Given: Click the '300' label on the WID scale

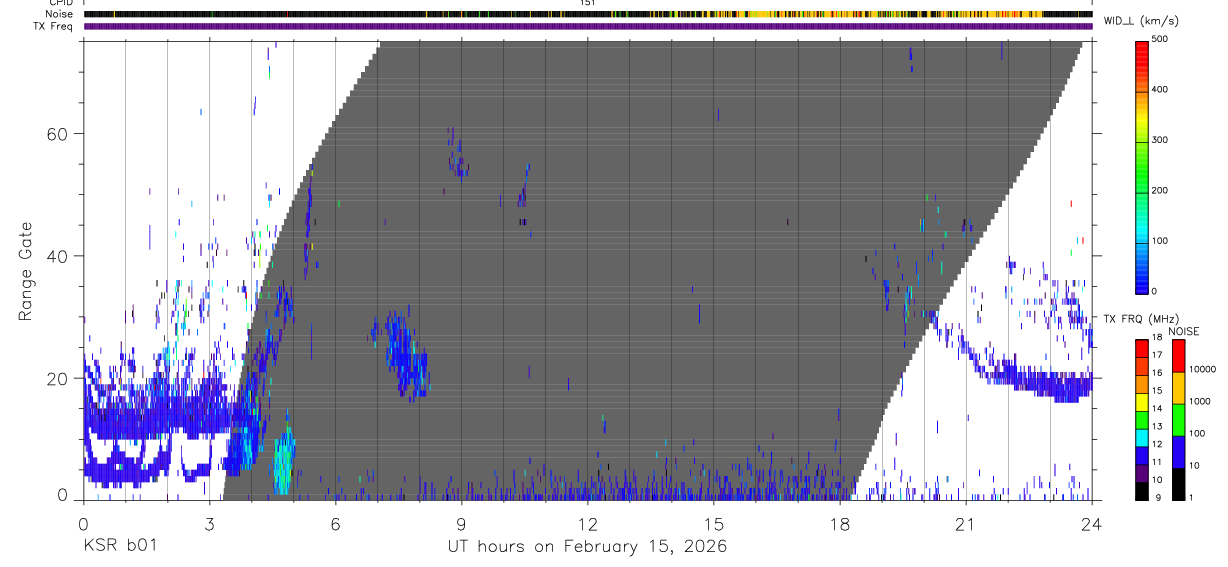Looking at the screenshot, I should (x=1160, y=140).
